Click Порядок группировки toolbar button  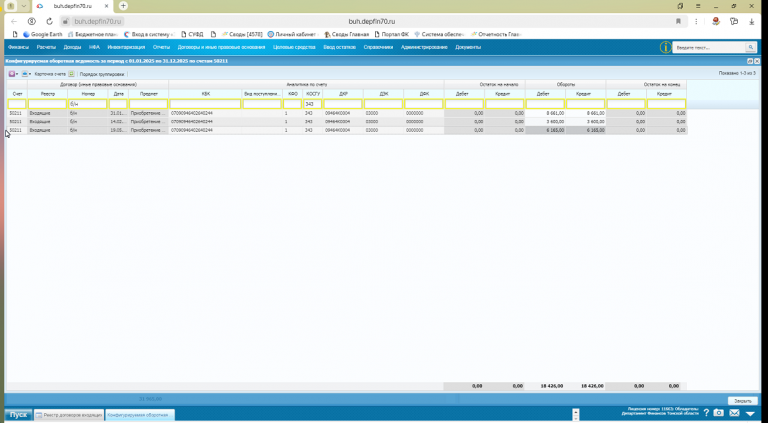[102, 74]
